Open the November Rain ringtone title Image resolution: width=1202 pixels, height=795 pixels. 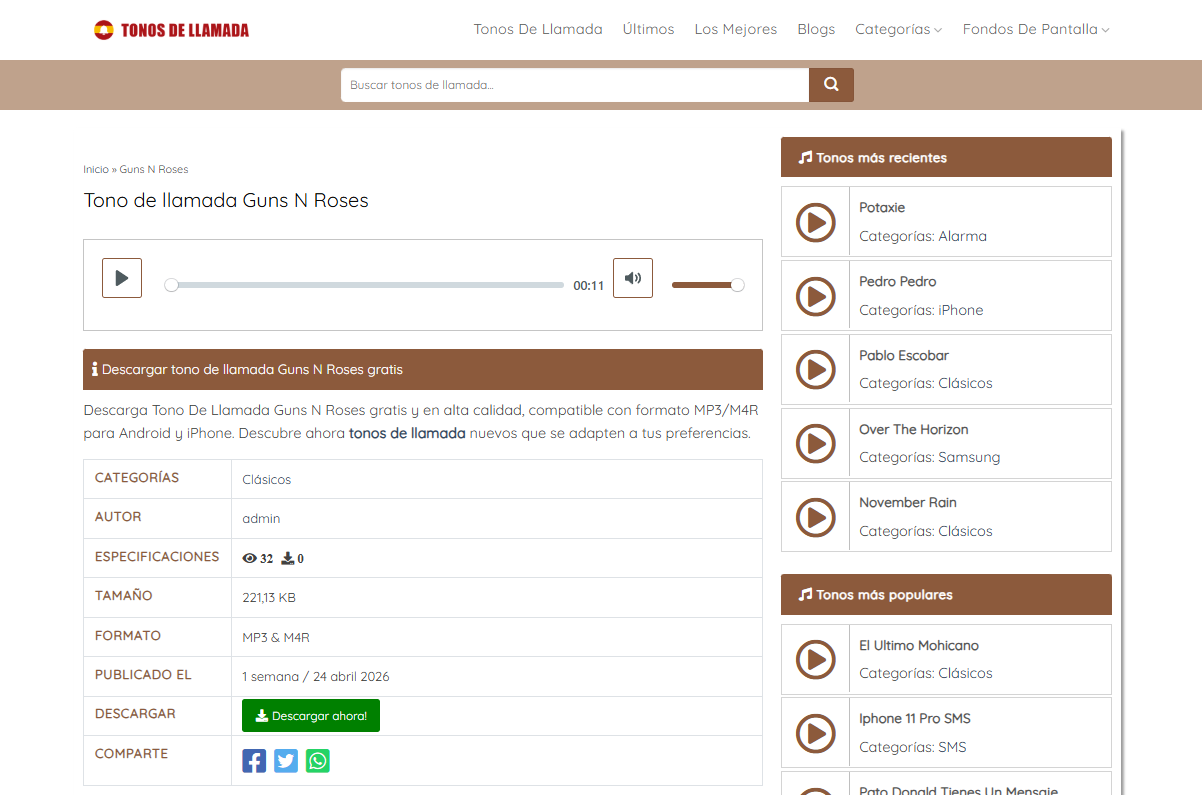pos(908,502)
